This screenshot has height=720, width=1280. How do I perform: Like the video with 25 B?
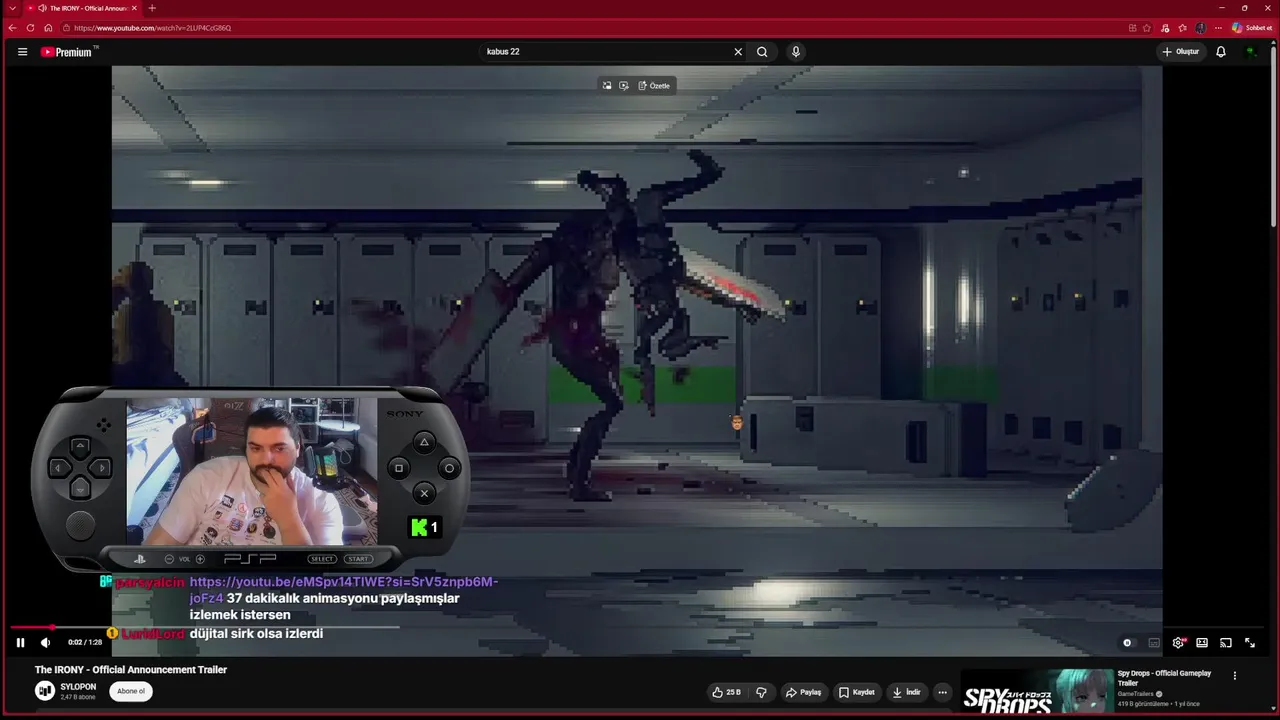tap(726, 692)
